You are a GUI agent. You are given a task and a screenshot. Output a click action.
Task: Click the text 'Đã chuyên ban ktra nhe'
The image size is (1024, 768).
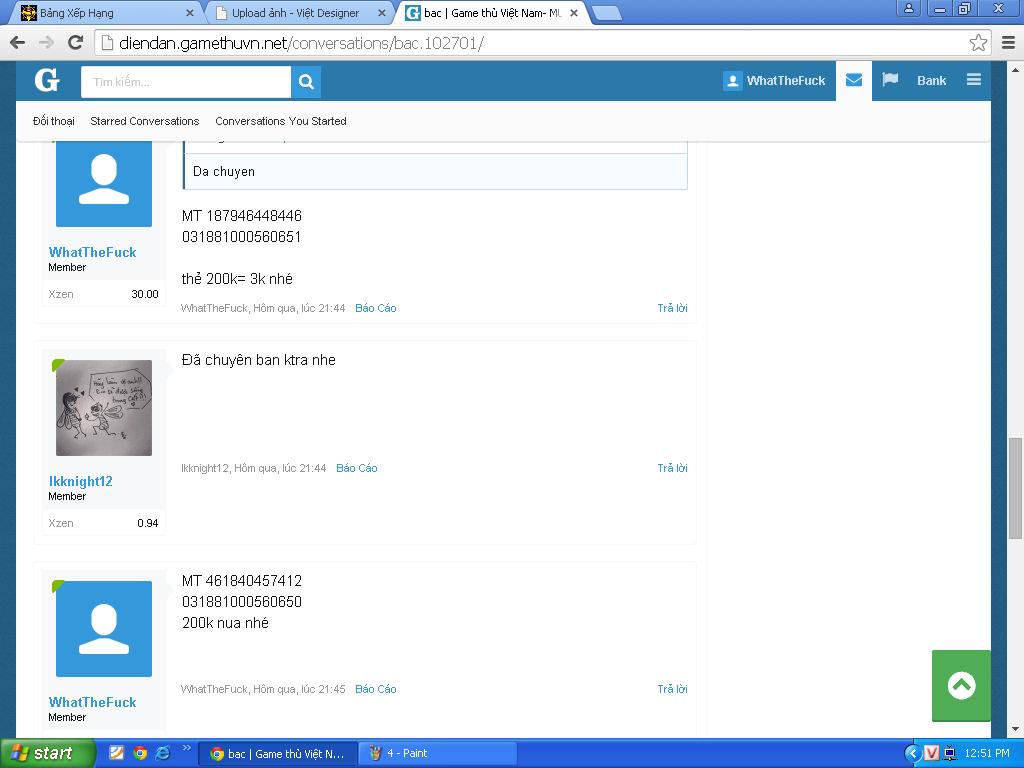pyautogui.click(x=259, y=360)
